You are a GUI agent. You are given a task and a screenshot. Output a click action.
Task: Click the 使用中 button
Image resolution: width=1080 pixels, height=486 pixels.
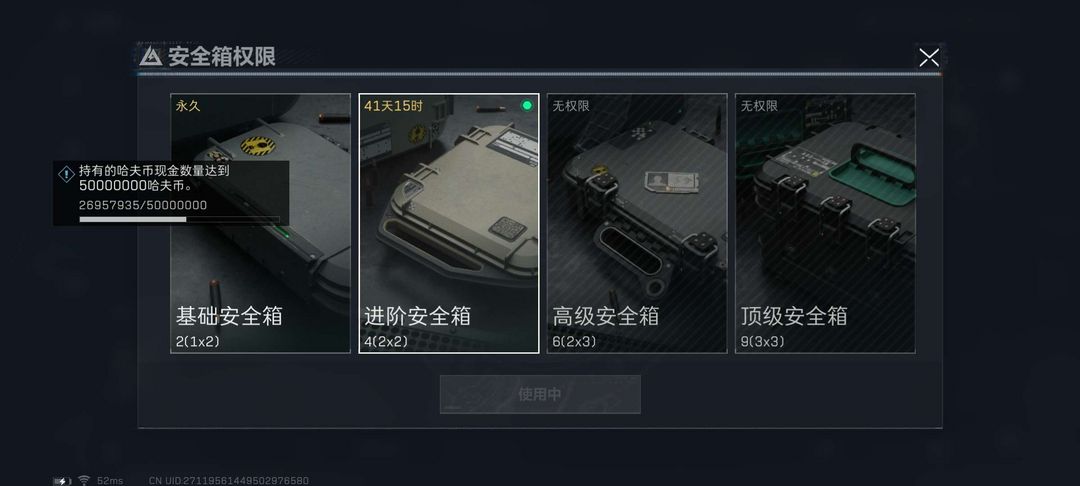tap(540, 394)
